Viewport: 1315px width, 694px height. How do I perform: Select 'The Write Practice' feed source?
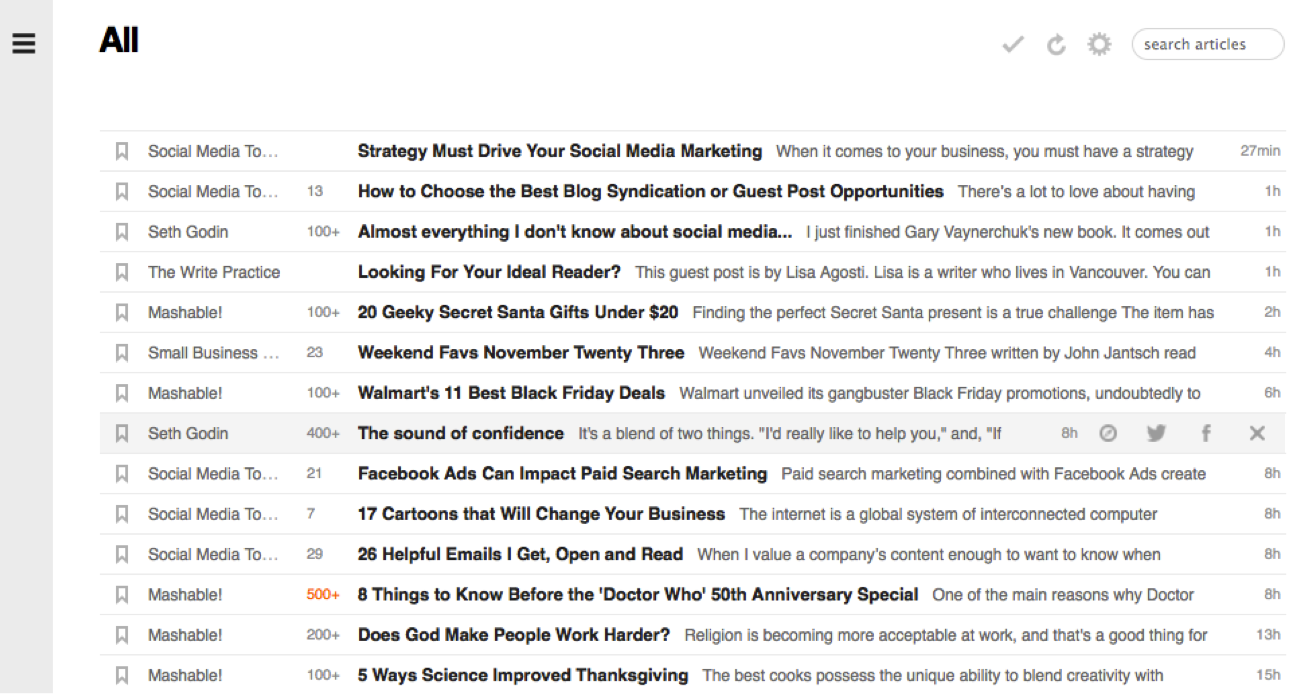[x=214, y=272]
